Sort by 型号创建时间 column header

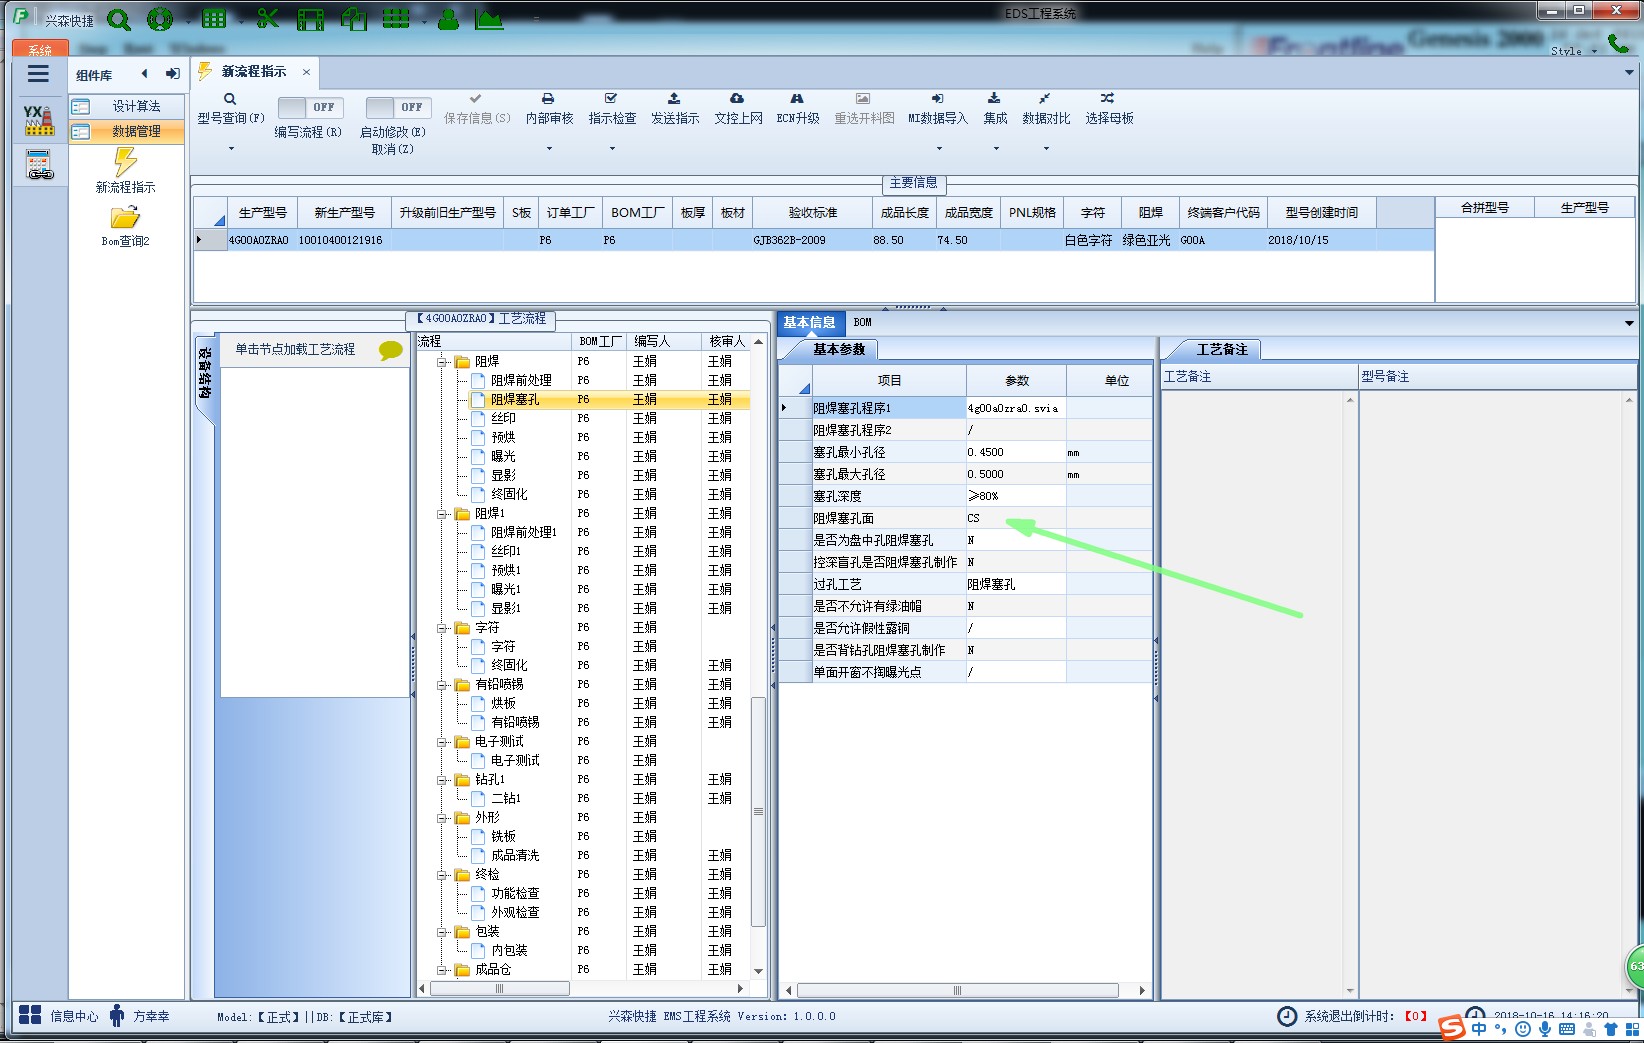1321,213
